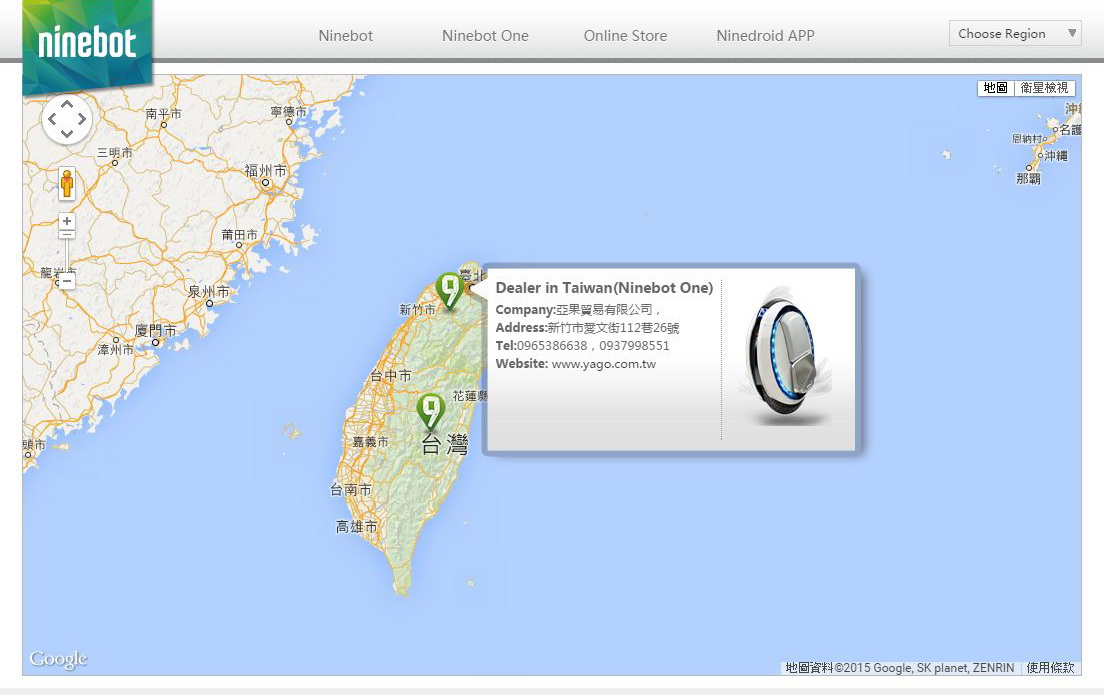
Task: Select the Ninebot marker above 台灣 label
Action: [430, 411]
